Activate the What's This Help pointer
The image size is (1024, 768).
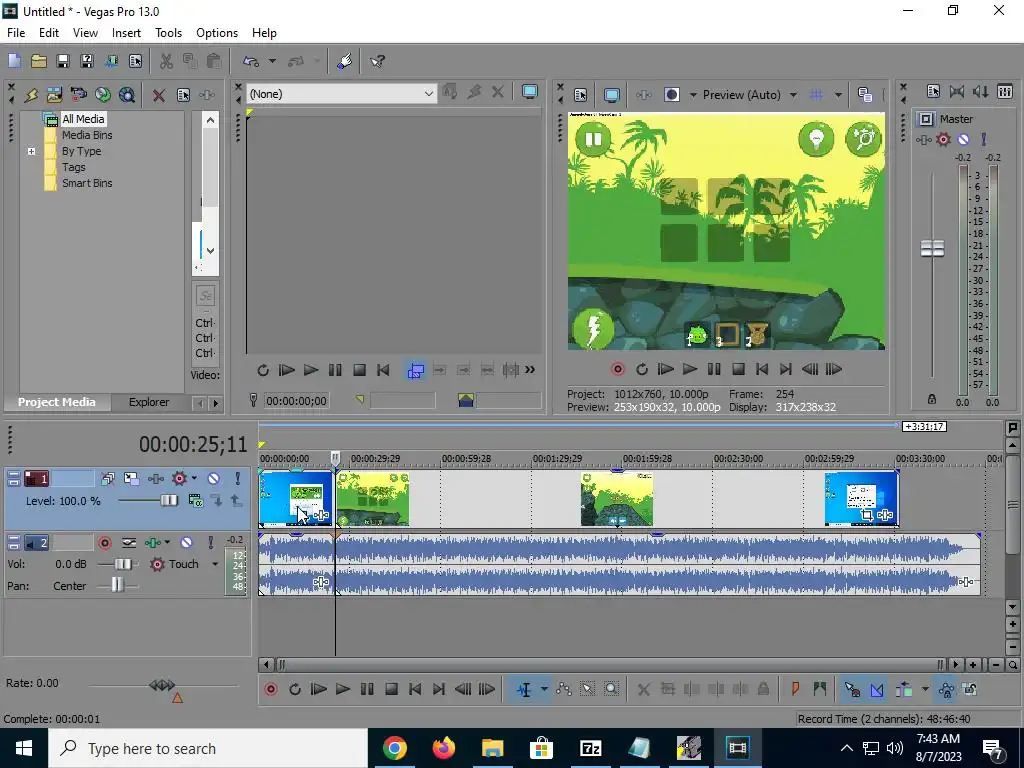click(x=377, y=61)
